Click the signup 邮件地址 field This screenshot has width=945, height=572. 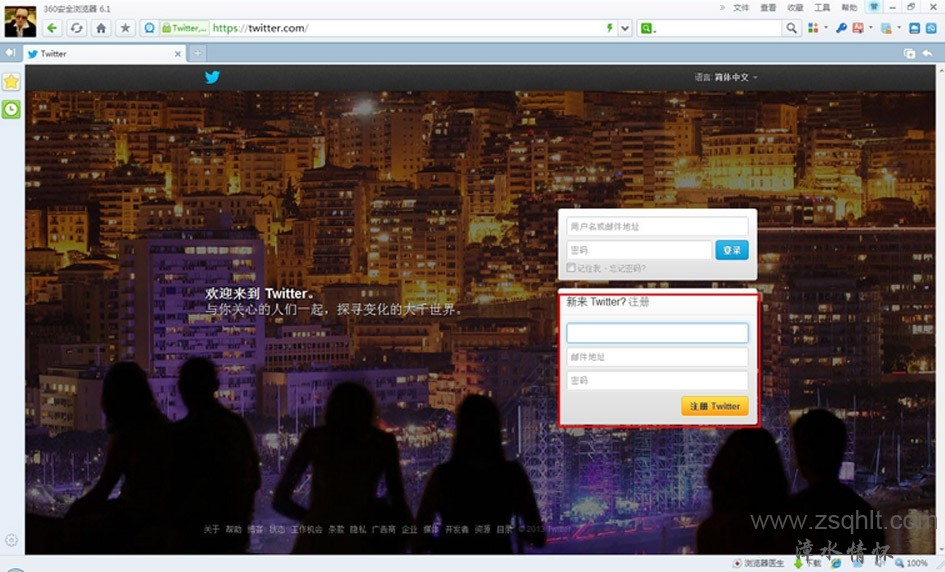657,357
